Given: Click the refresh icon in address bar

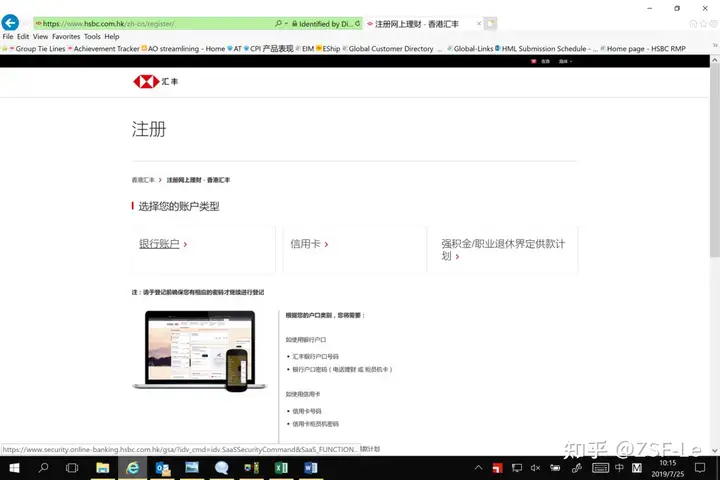Looking at the screenshot, I should (358, 23).
